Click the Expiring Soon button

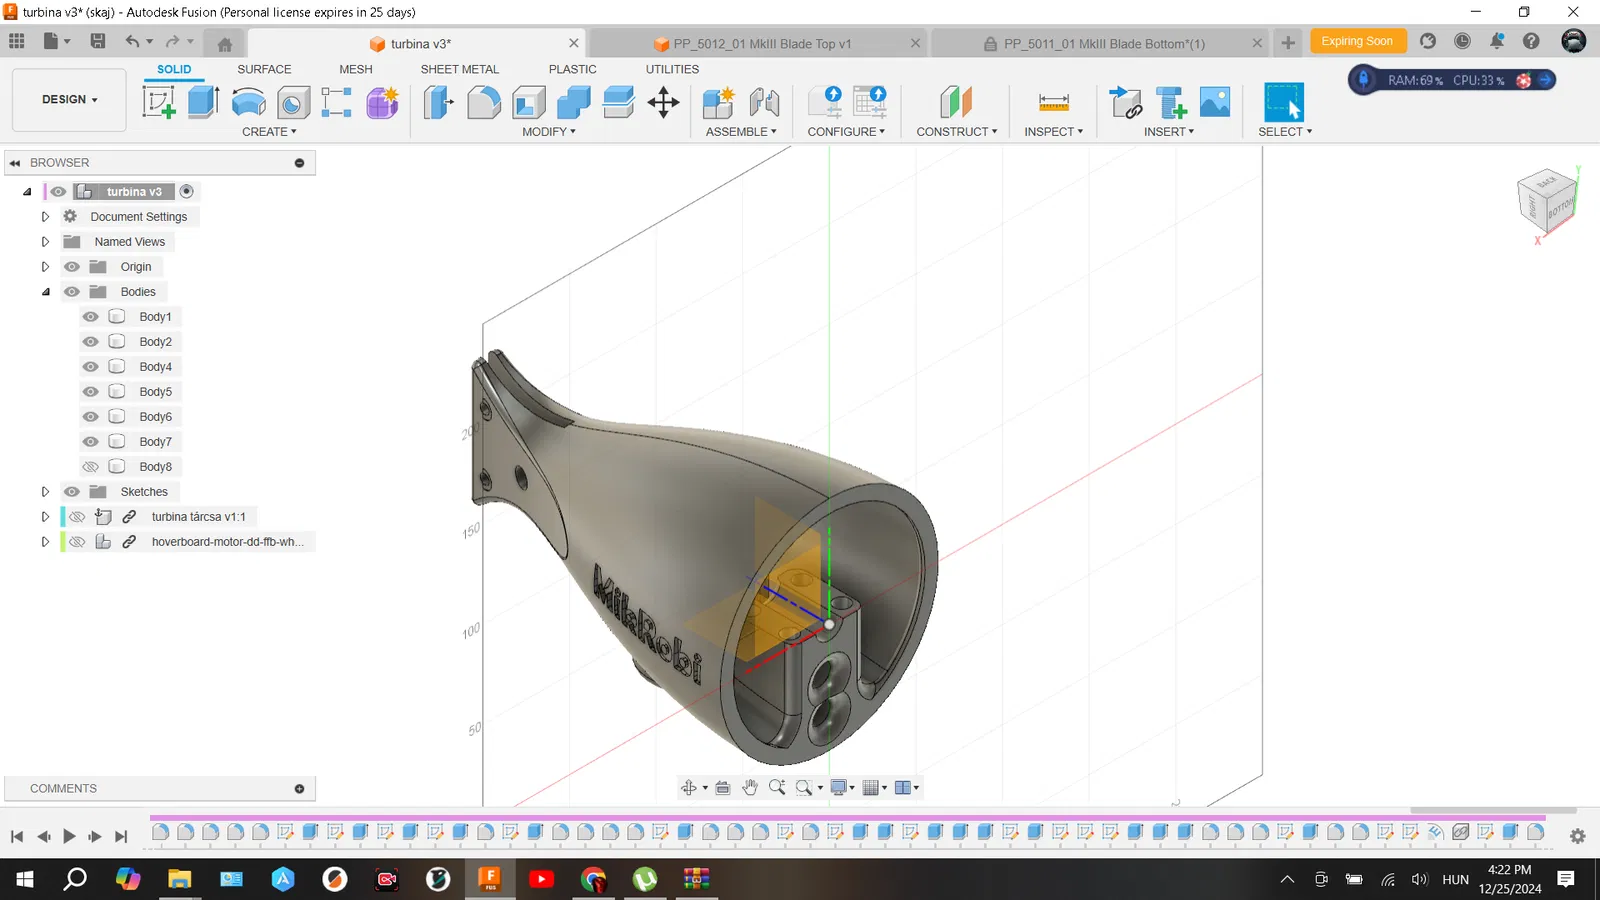pyautogui.click(x=1356, y=41)
